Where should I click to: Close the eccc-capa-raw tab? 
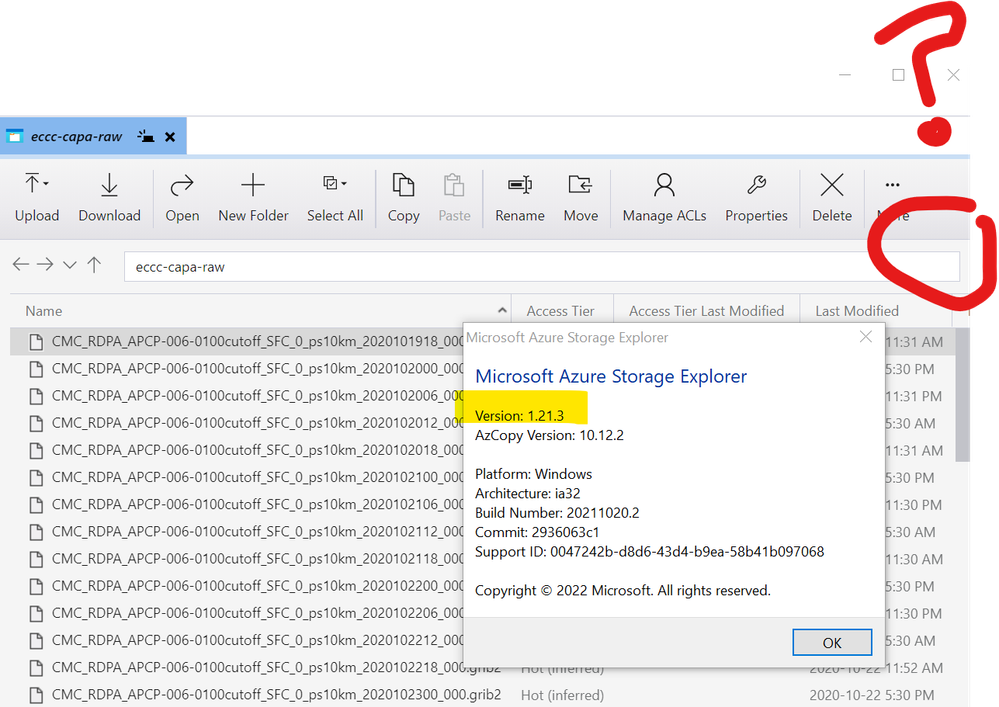(170, 137)
